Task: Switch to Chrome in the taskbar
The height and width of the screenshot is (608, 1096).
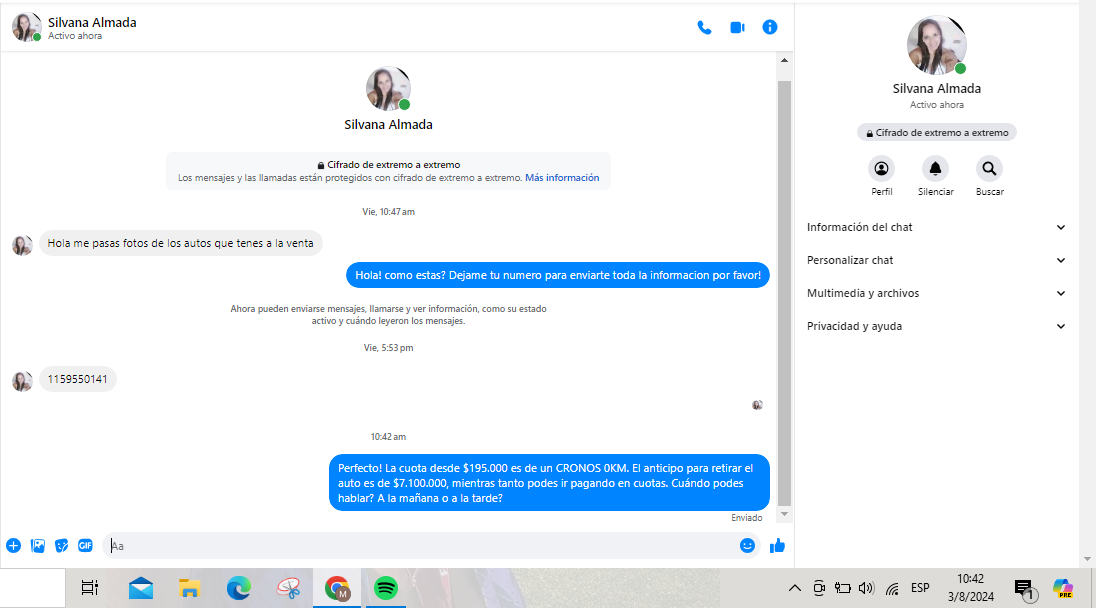Action: [337, 588]
